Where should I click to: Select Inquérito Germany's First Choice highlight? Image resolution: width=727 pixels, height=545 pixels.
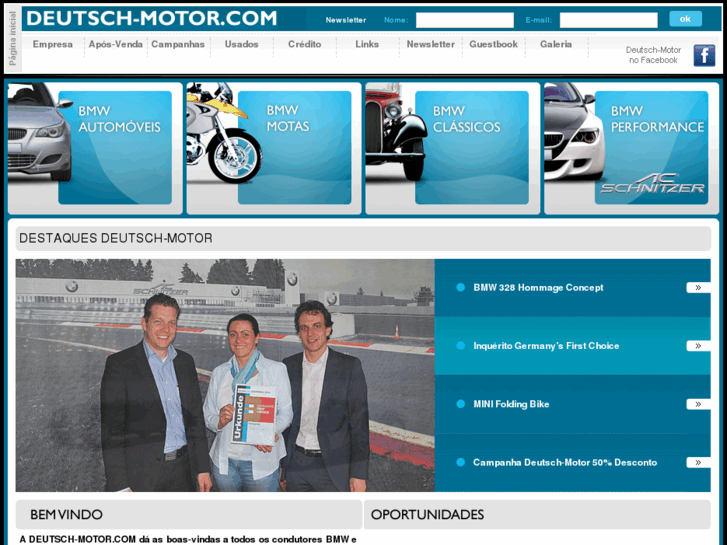click(x=546, y=346)
